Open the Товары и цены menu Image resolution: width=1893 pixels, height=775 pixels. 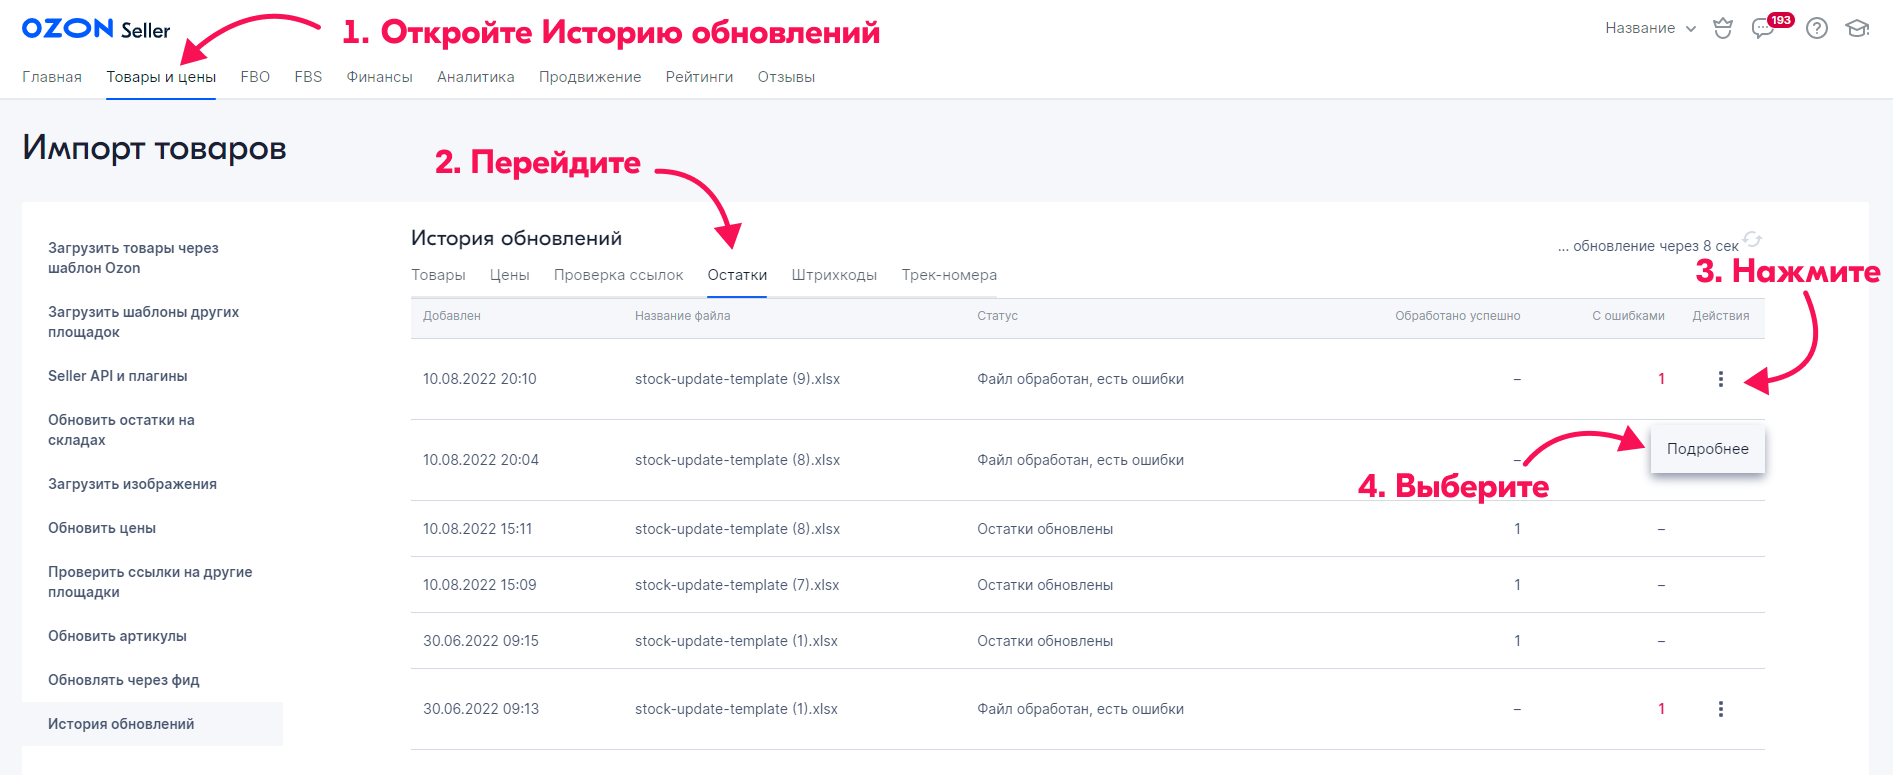tap(161, 77)
